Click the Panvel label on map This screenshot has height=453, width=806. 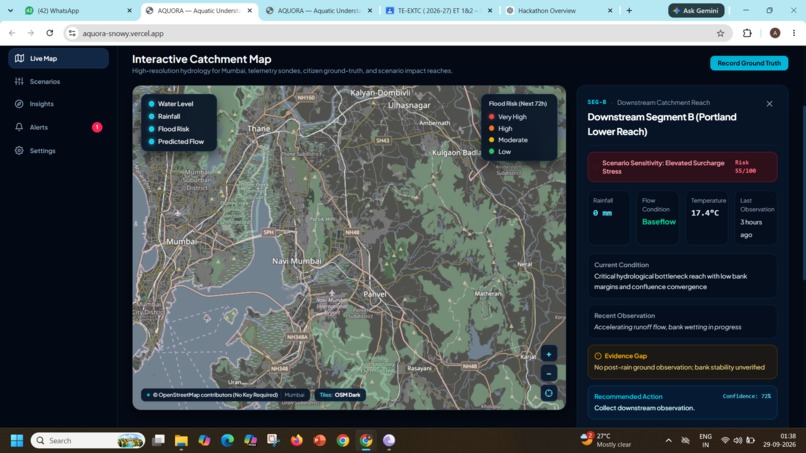coord(375,294)
